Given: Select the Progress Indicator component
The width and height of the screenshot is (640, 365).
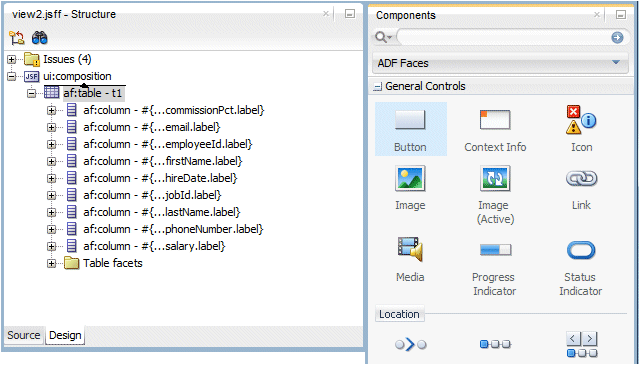Looking at the screenshot, I should coord(494,267).
